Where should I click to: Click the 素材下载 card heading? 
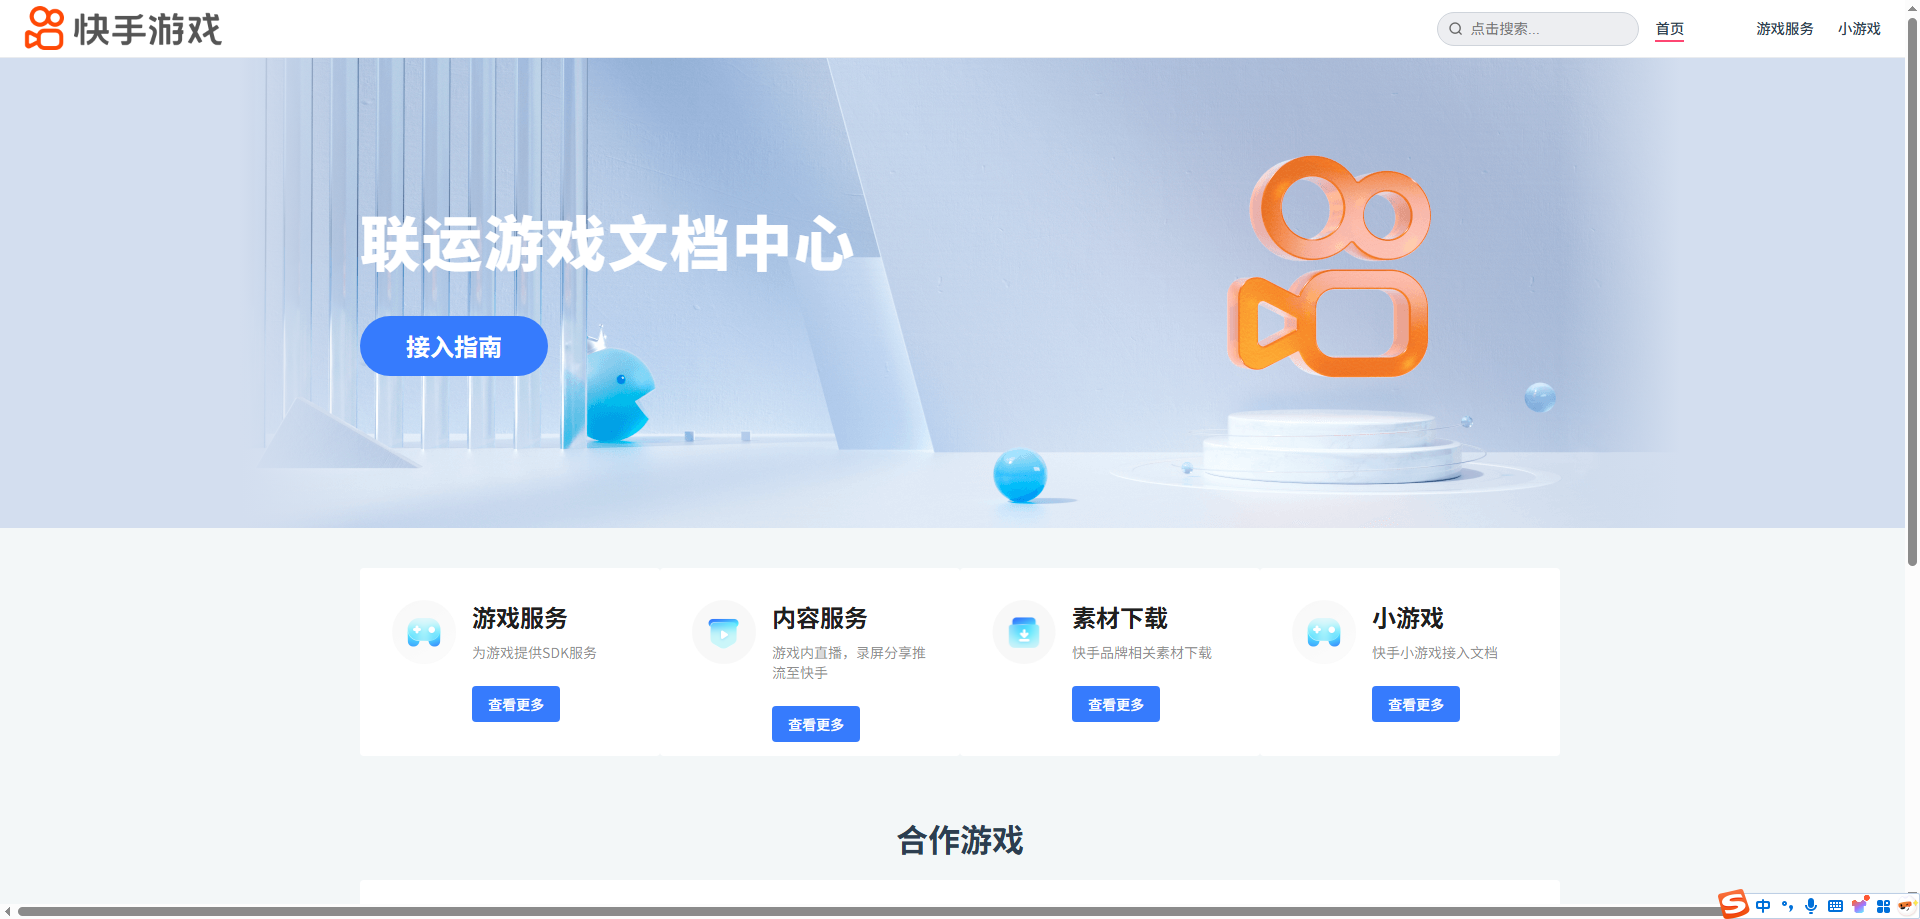click(1120, 618)
